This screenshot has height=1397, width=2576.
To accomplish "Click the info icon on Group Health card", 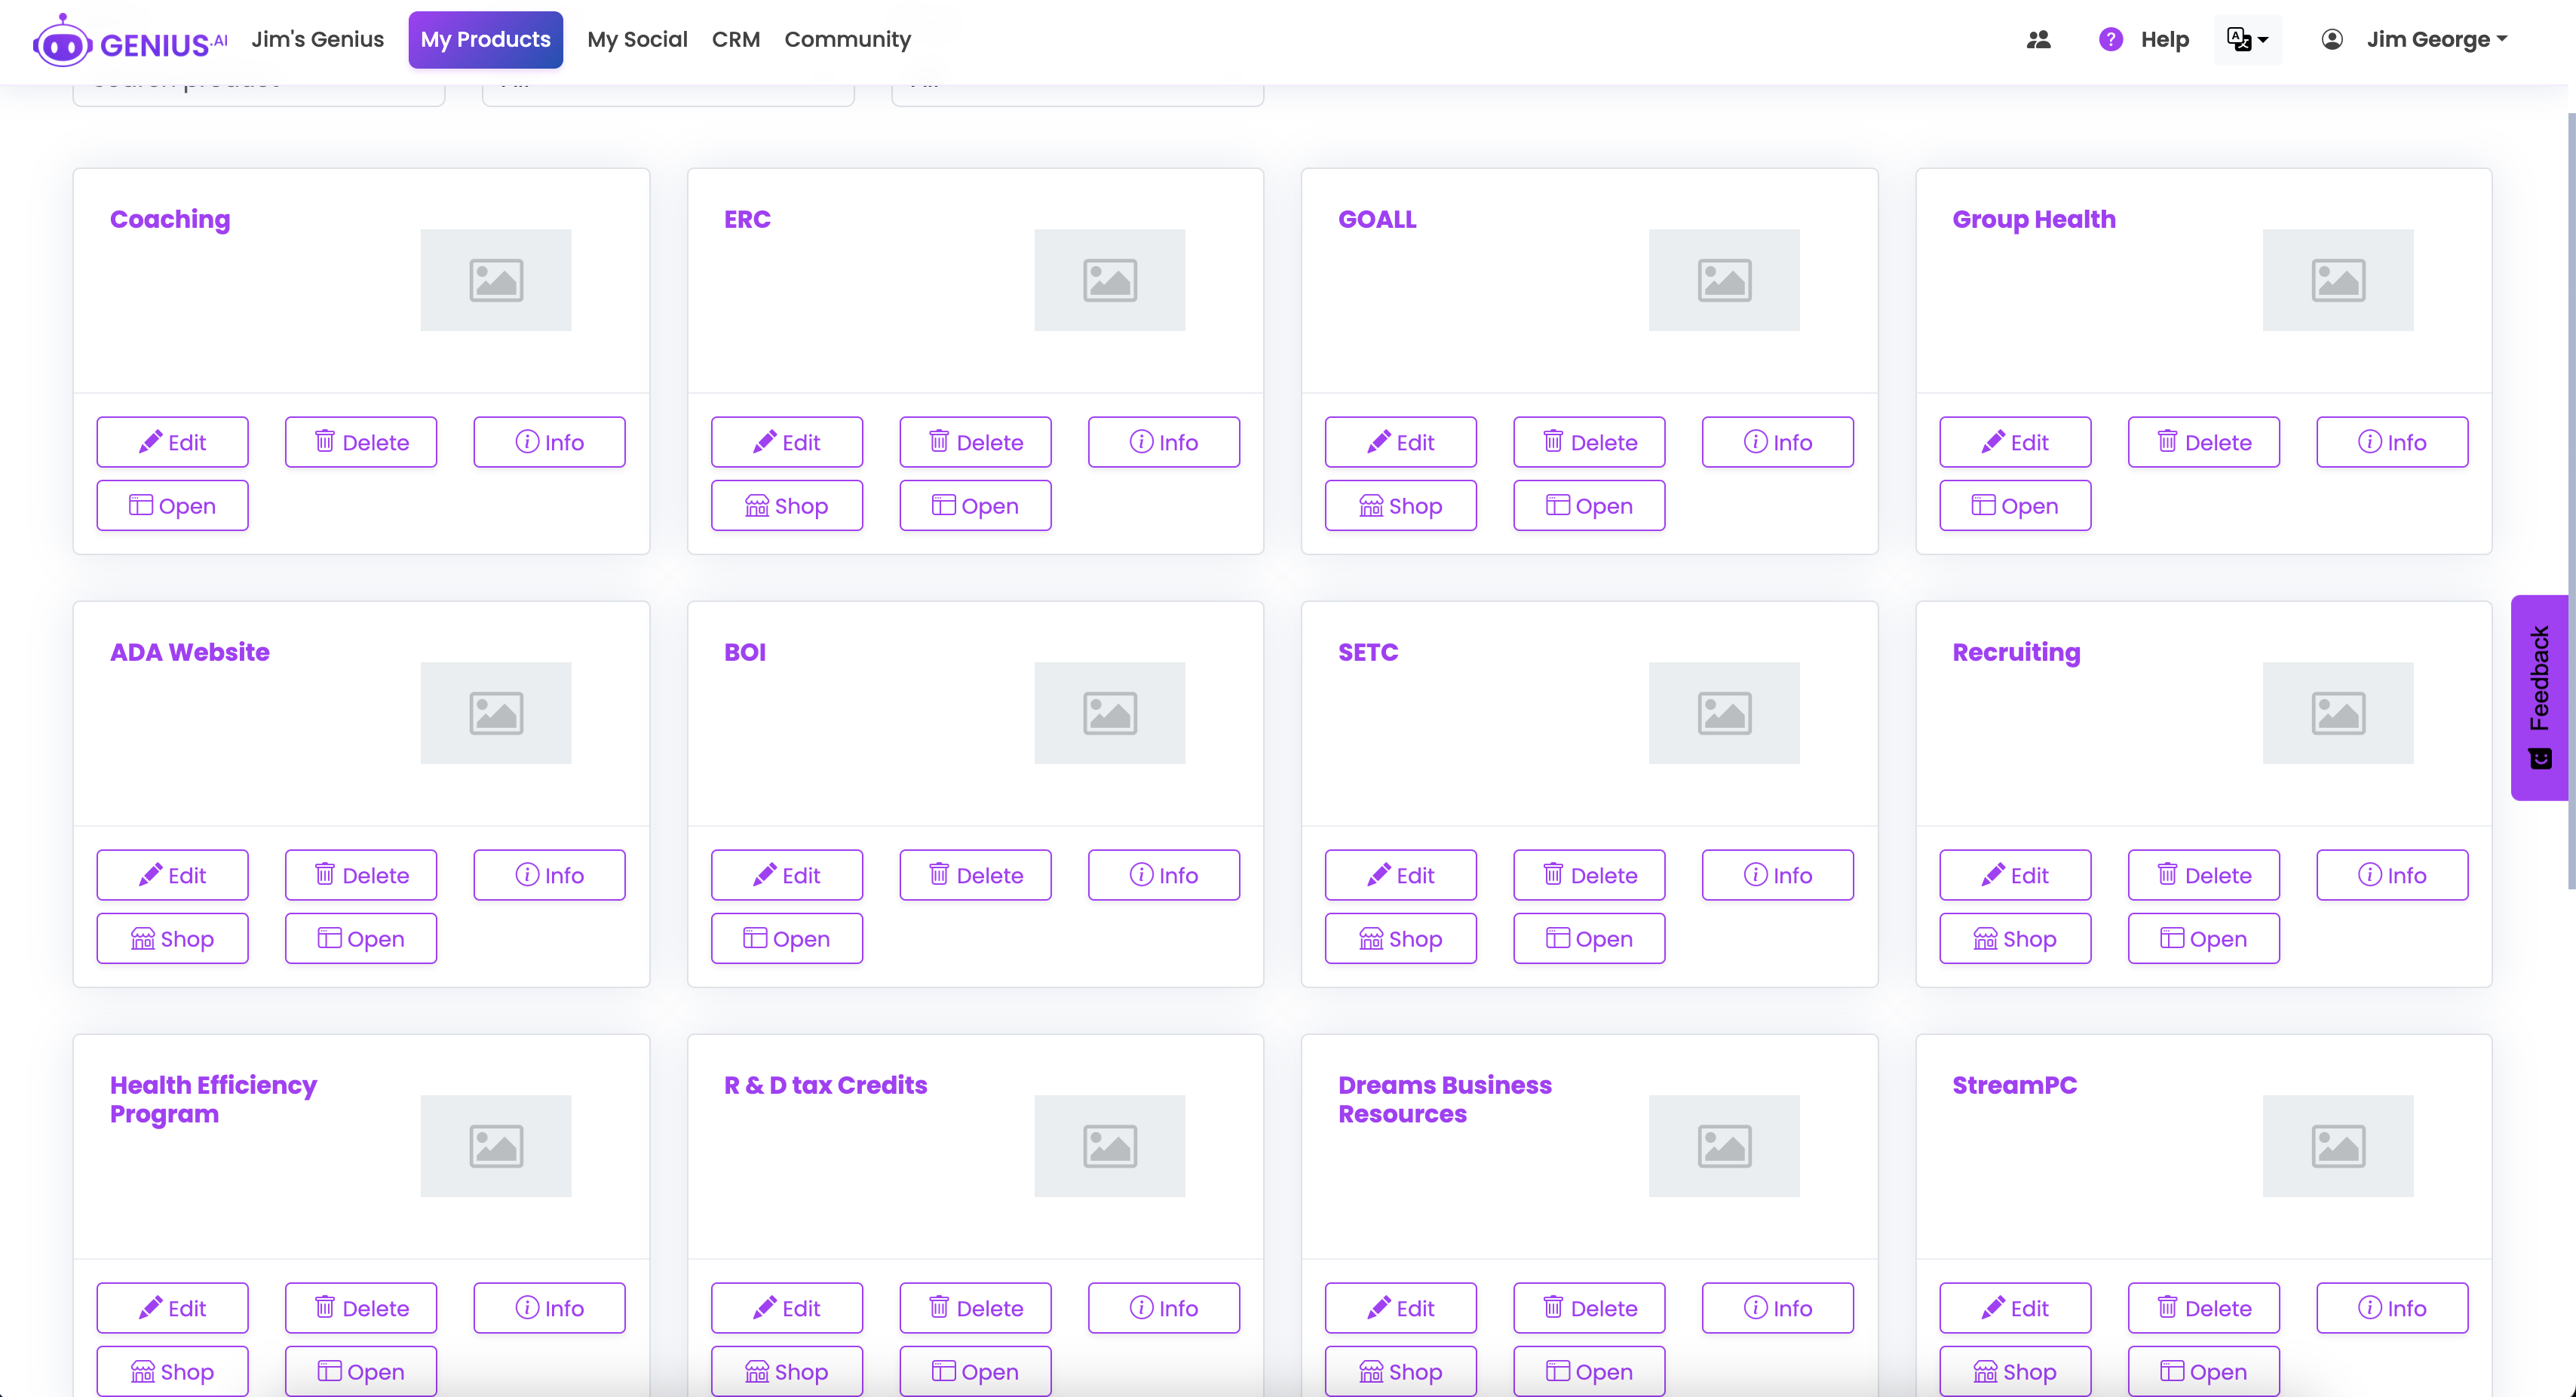I will pyautogui.click(x=2369, y=441).
